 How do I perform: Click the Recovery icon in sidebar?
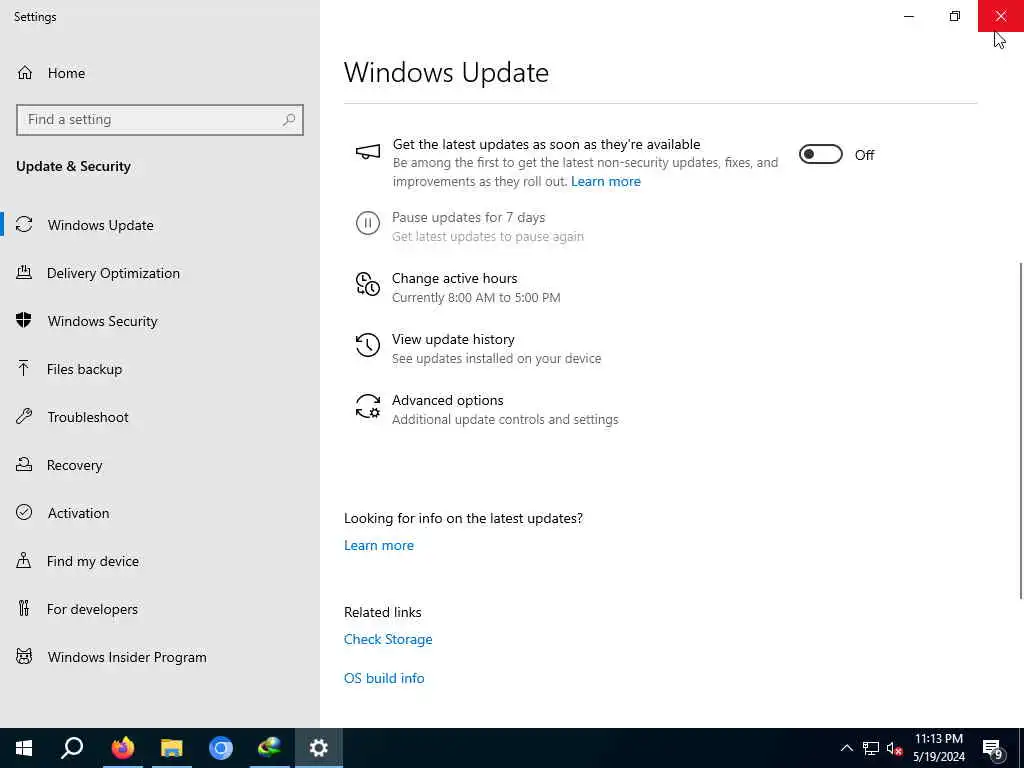click(24, 465)
